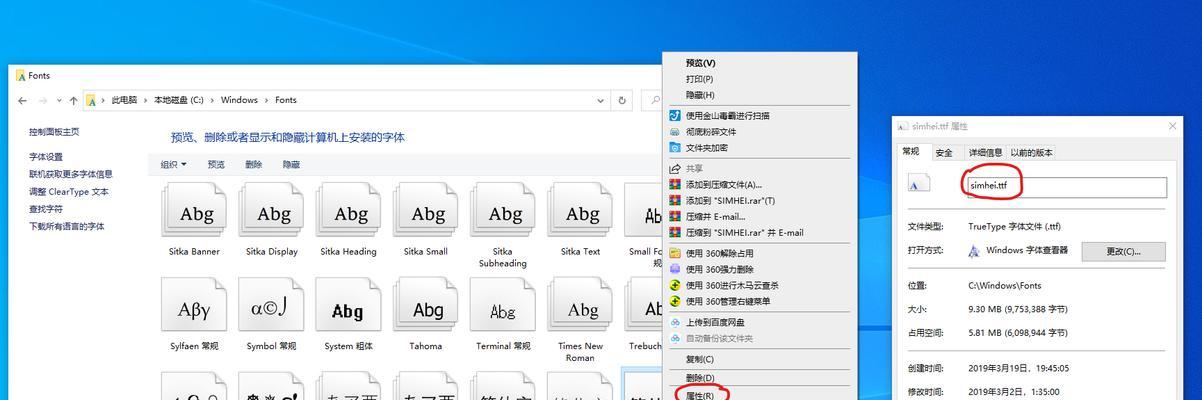Click the folder encryption menu icon

tap(675, 148)
